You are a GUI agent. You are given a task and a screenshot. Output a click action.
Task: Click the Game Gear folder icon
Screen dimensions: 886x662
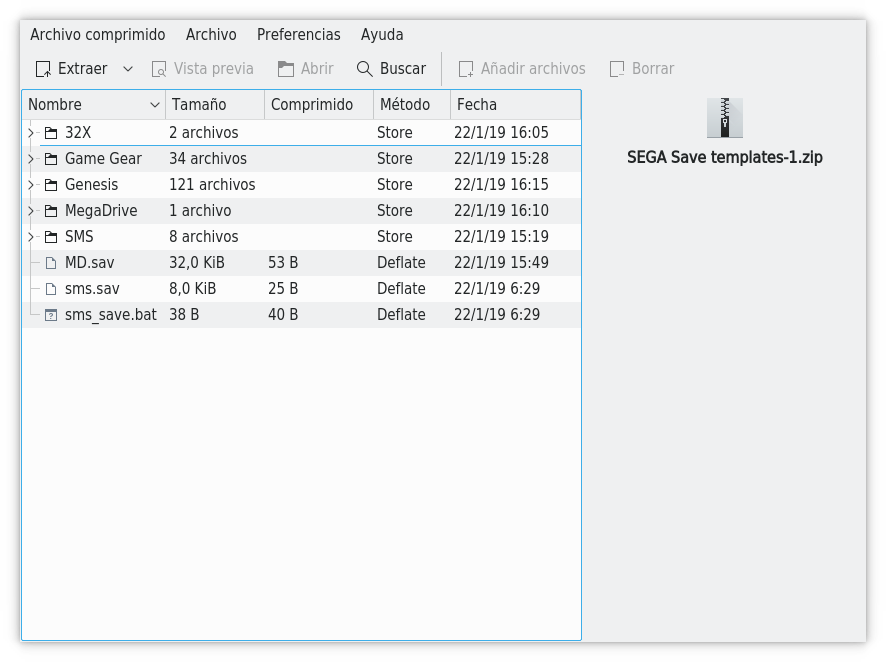coord(51,159)
